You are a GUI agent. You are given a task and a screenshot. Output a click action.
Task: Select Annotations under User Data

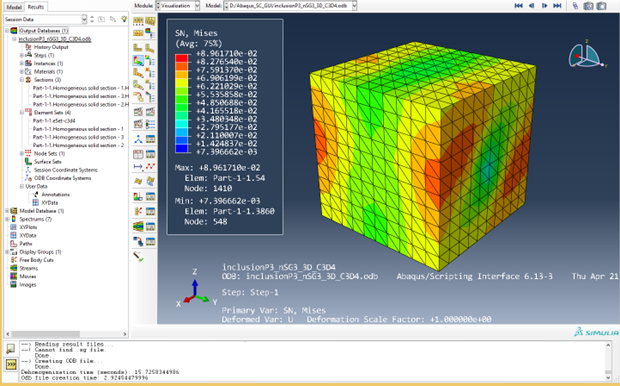[55, 195]
